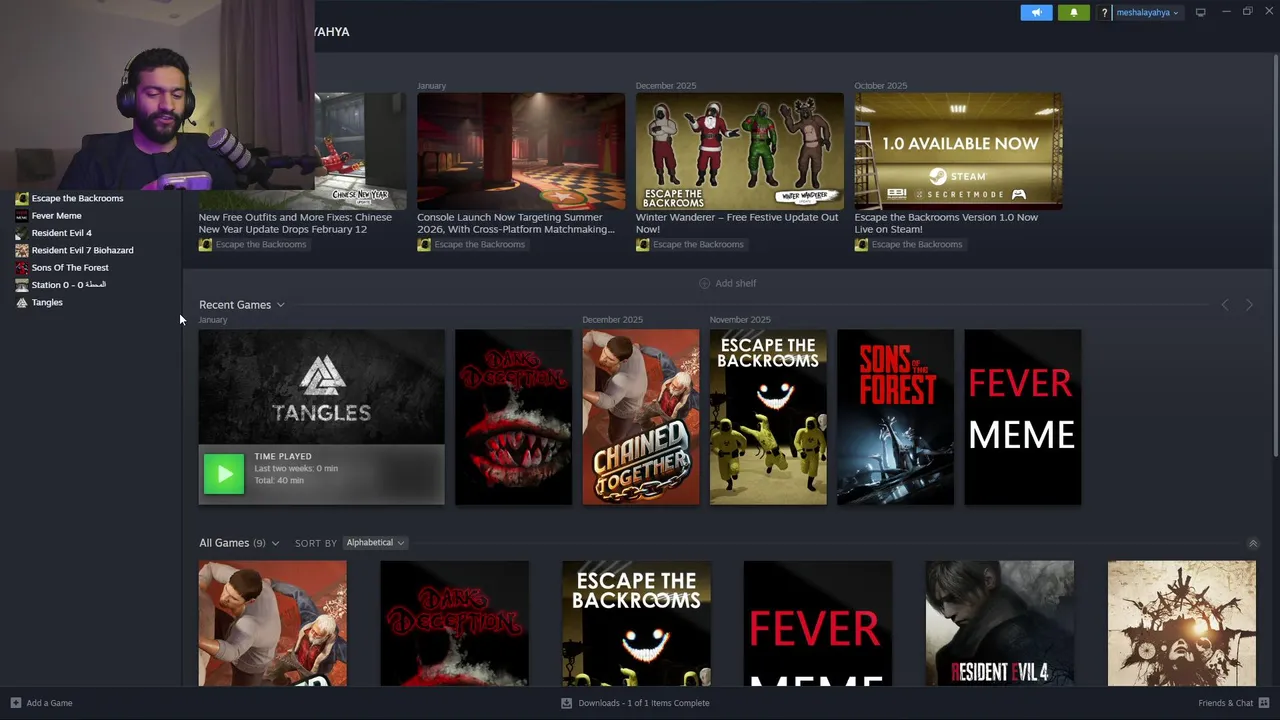Open the help question mark icon
Viewport: 1280px width, 720px height.
click(x=1104, y=13)
